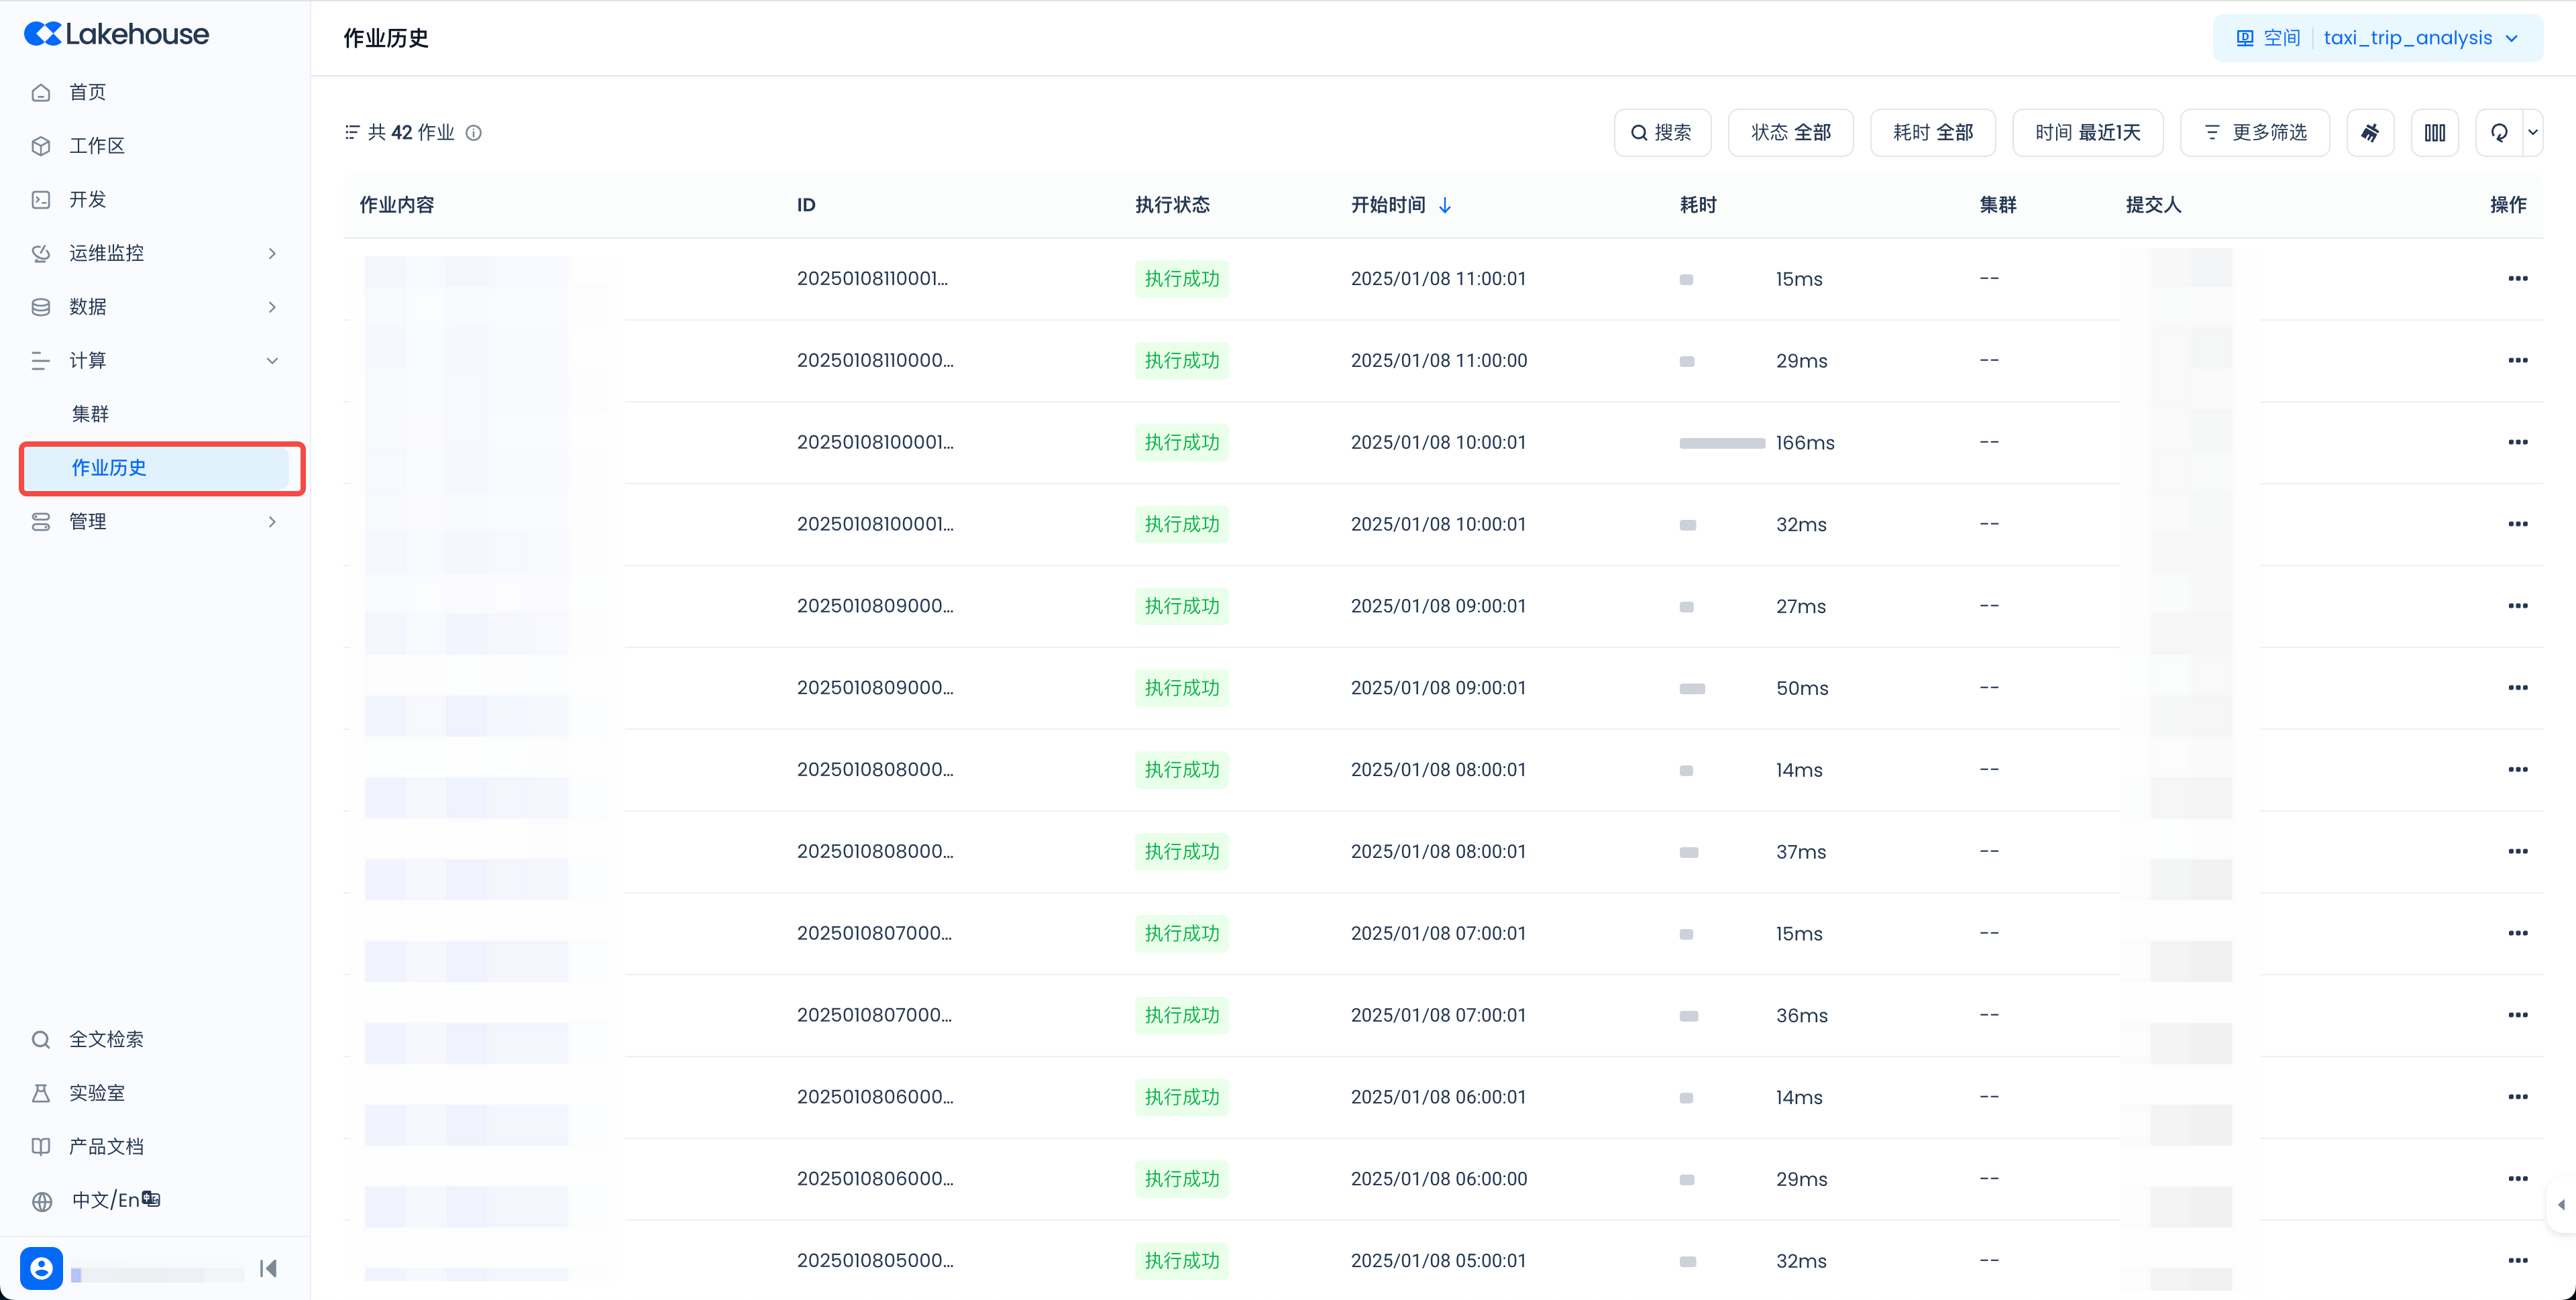Click the 搜索 button
Screen dimensions: 2576x1300
tap(1662, 133)
